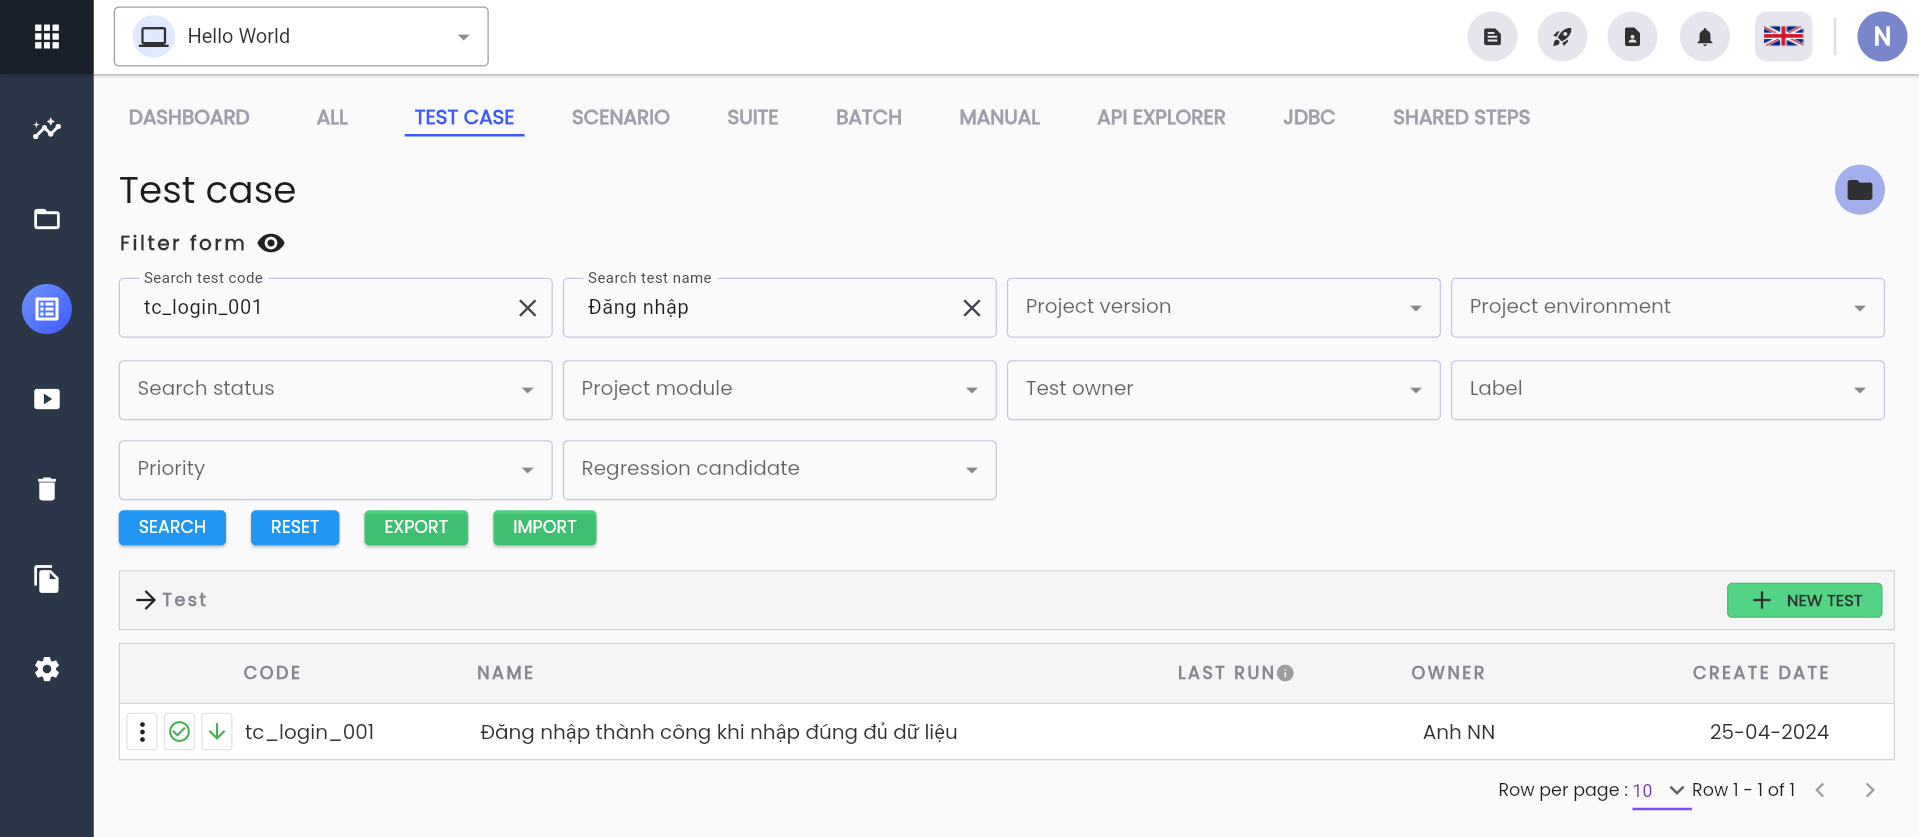Open the copy documents sidebar icon
The height and width of the screenshot is (837, 1919).
[47, 579]
